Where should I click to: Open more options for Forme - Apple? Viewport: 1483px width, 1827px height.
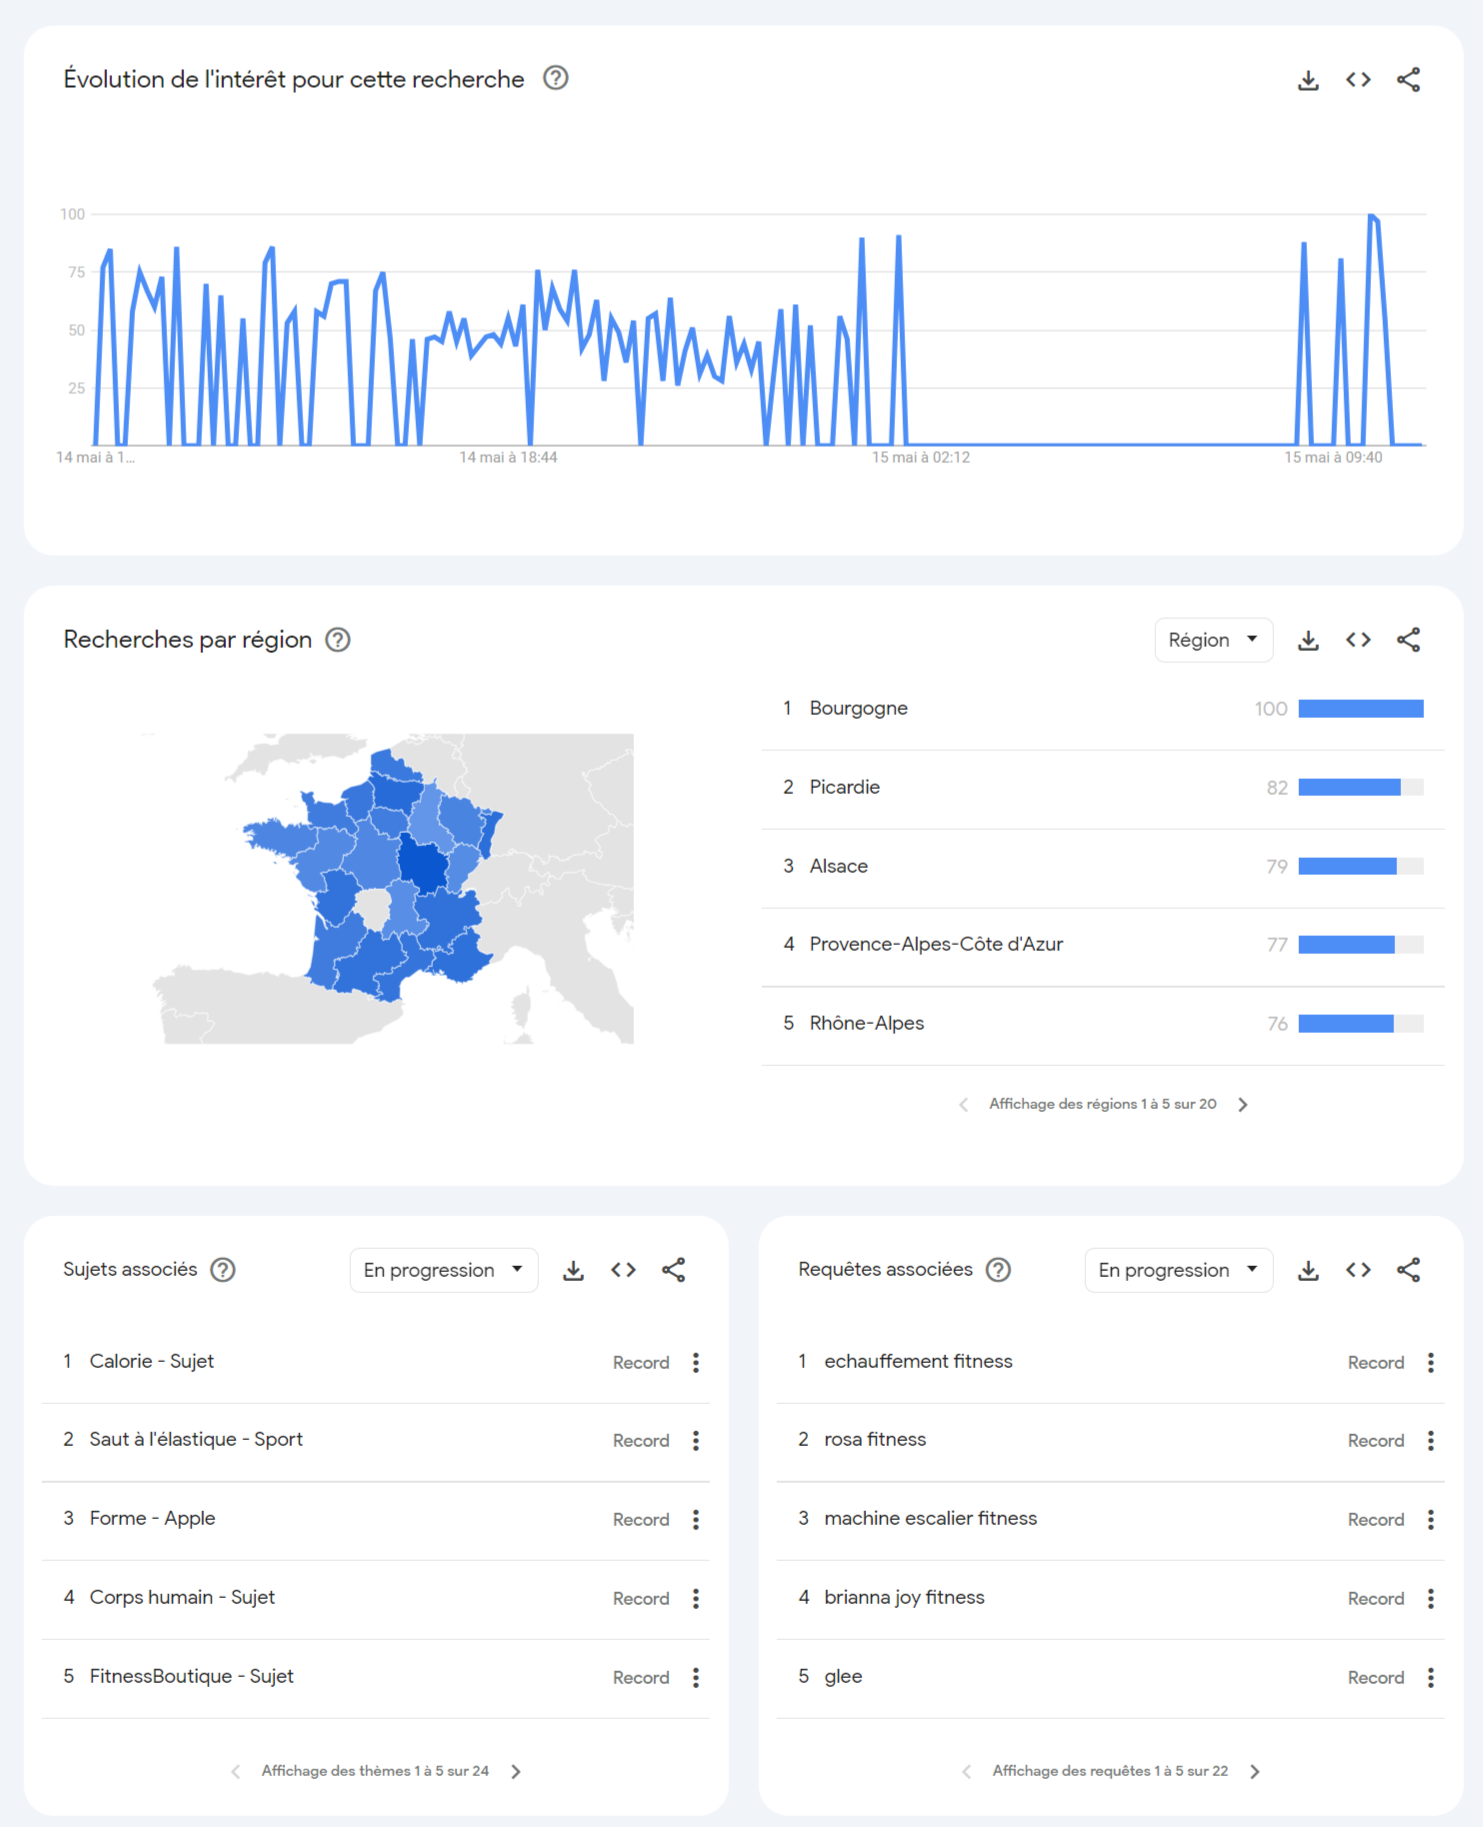[x=696, y=1519]
